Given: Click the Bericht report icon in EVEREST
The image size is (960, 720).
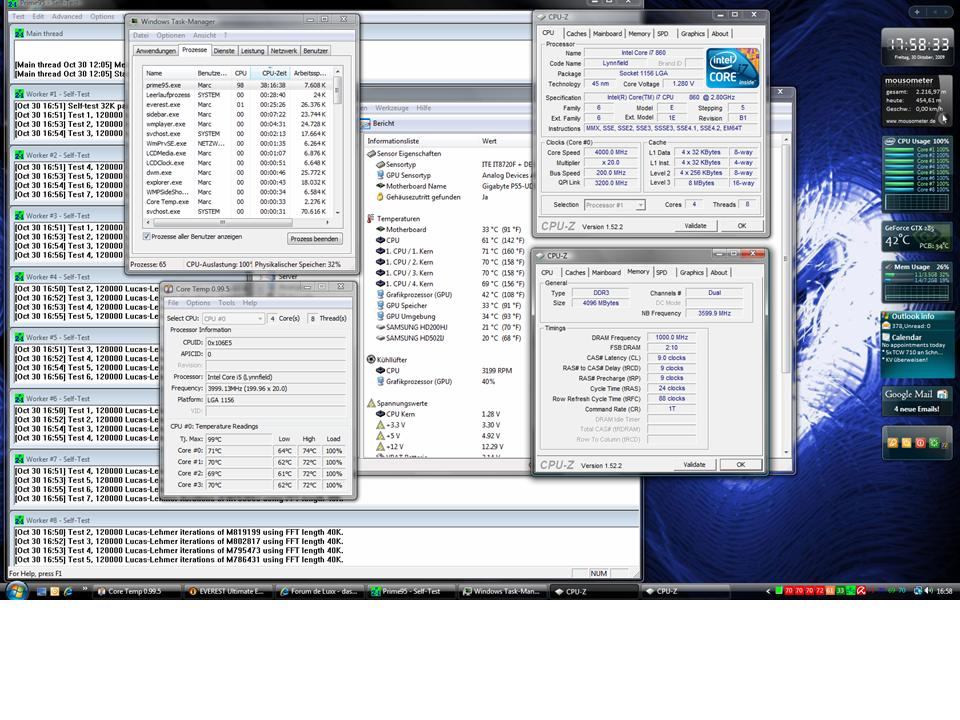Looking at the screenshot, I should 366,123.
